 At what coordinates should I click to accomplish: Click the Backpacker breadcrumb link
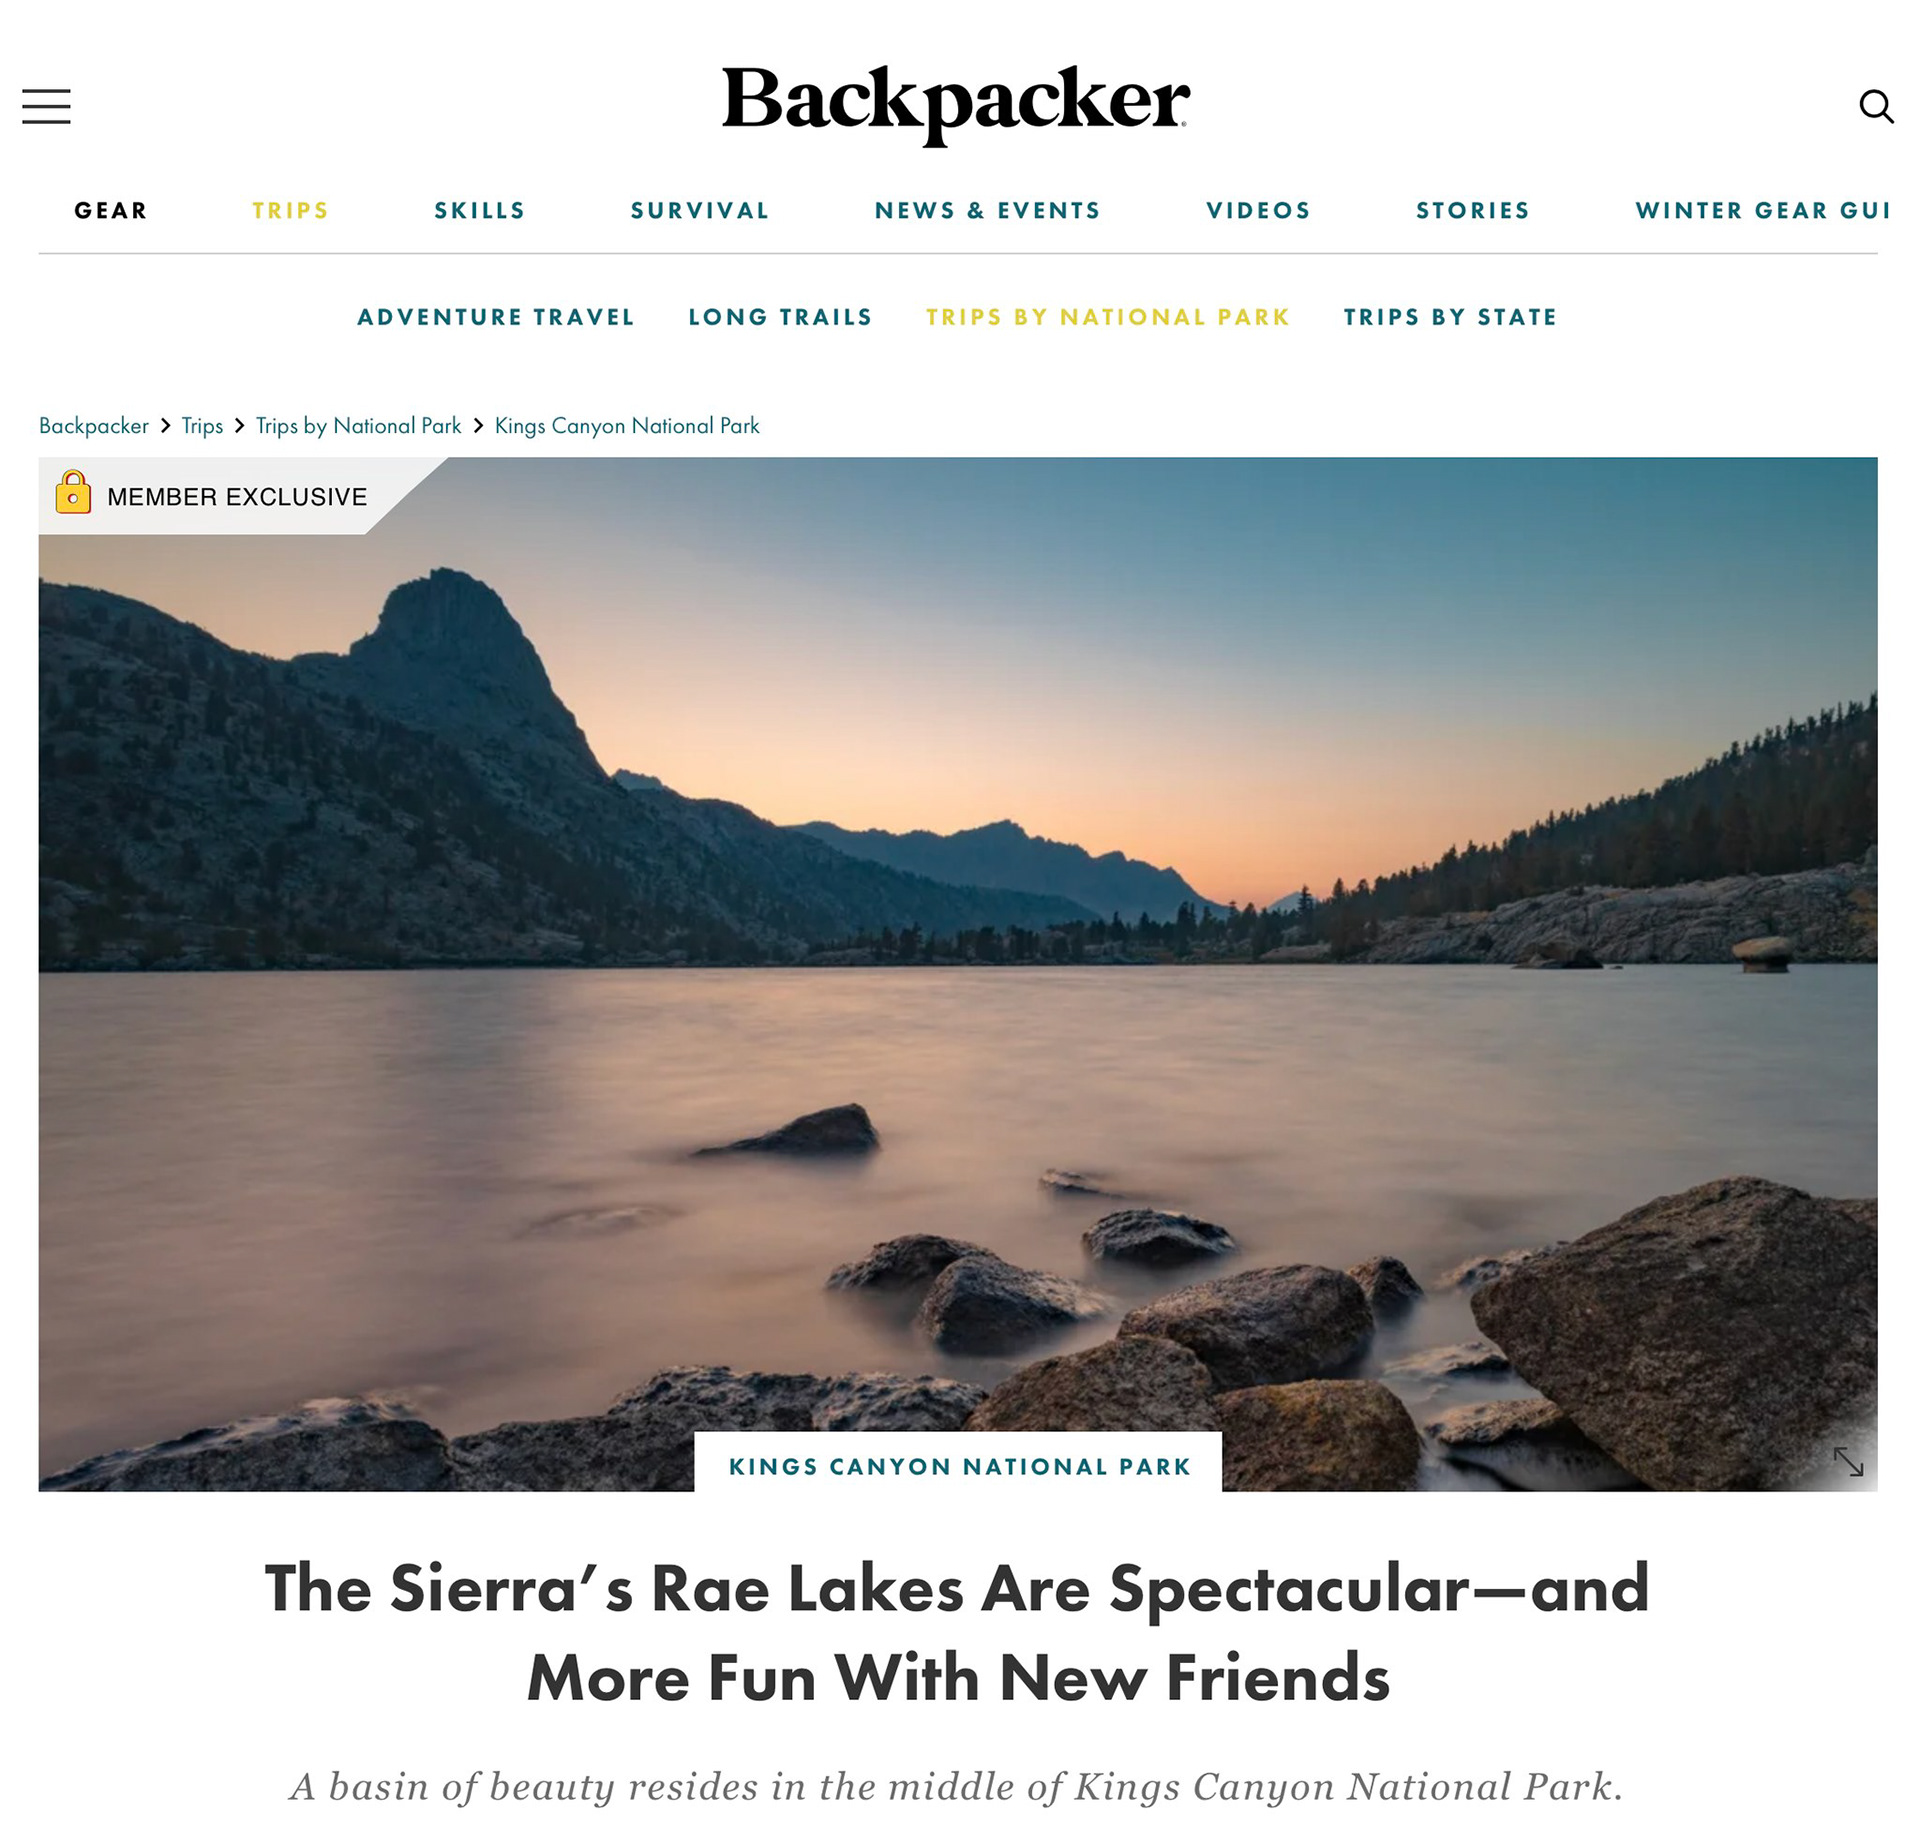(x=94, y=426)
